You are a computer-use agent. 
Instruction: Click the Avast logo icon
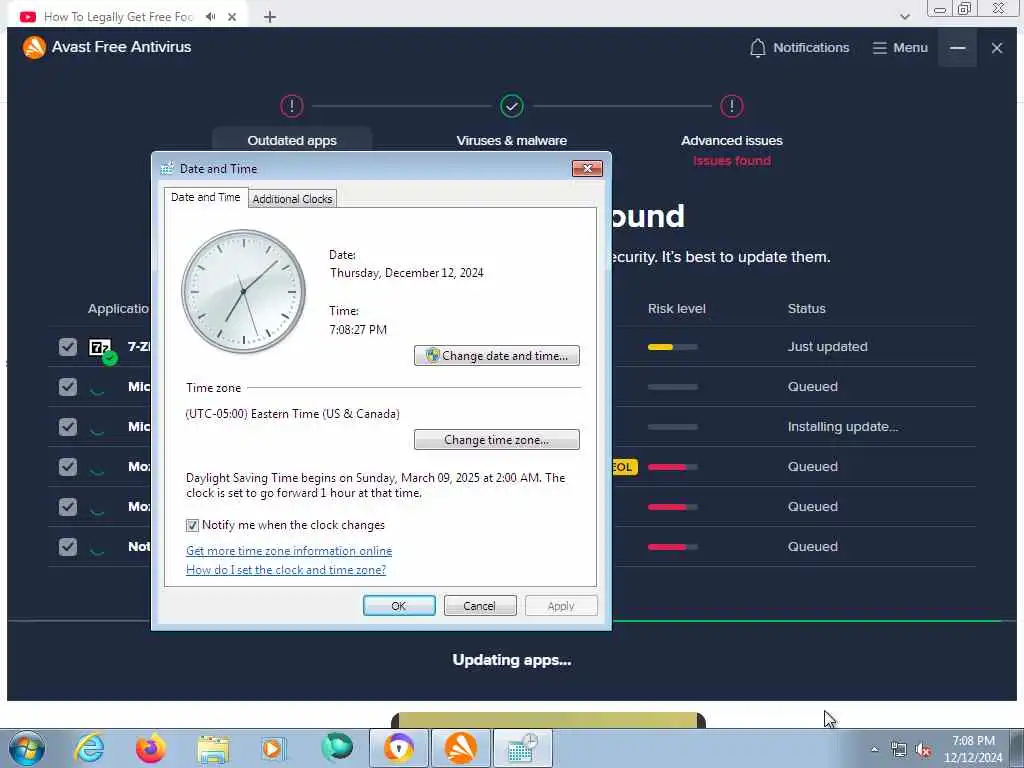tap(34, 47)
